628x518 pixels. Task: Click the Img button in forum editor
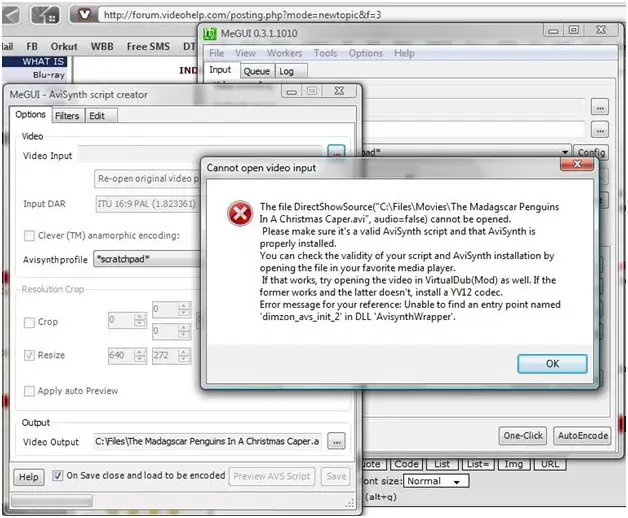point(513,464)
